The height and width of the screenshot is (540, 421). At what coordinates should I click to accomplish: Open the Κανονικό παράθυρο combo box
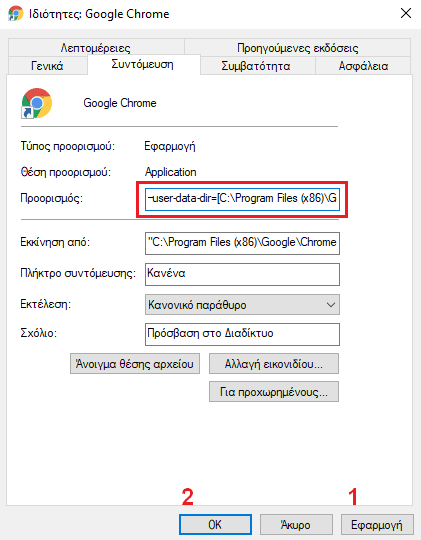pos(242,305)
